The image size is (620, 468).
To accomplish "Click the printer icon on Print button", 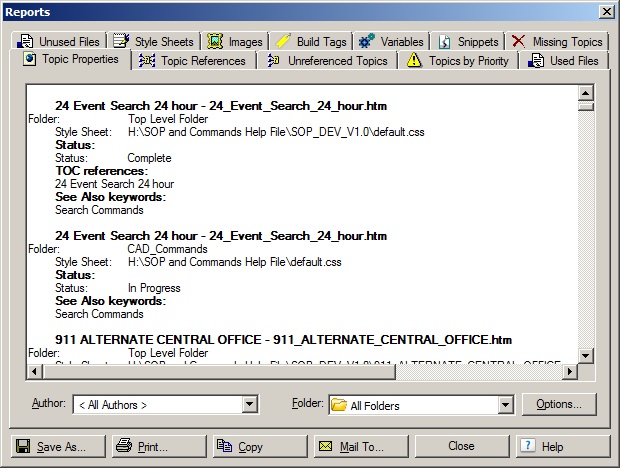I will tap(124, 445).
